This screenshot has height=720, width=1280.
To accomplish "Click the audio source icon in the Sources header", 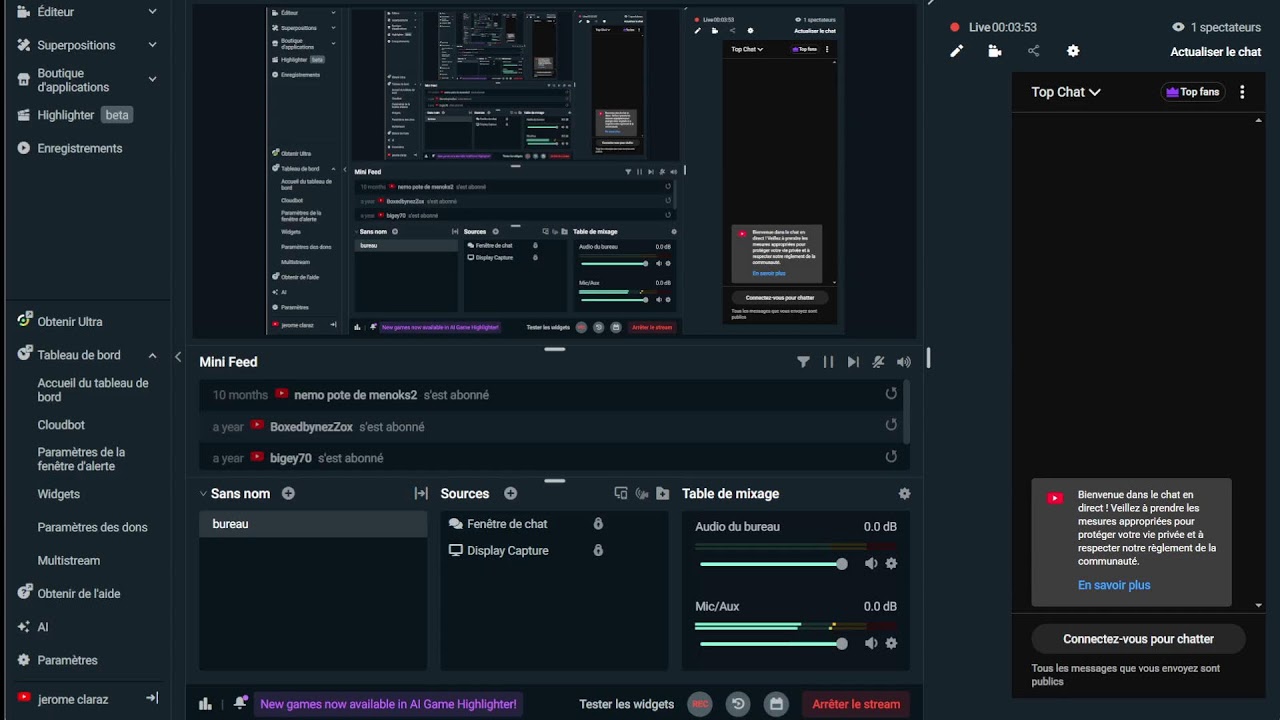I will pyautogui.click(x=641, y=494).
